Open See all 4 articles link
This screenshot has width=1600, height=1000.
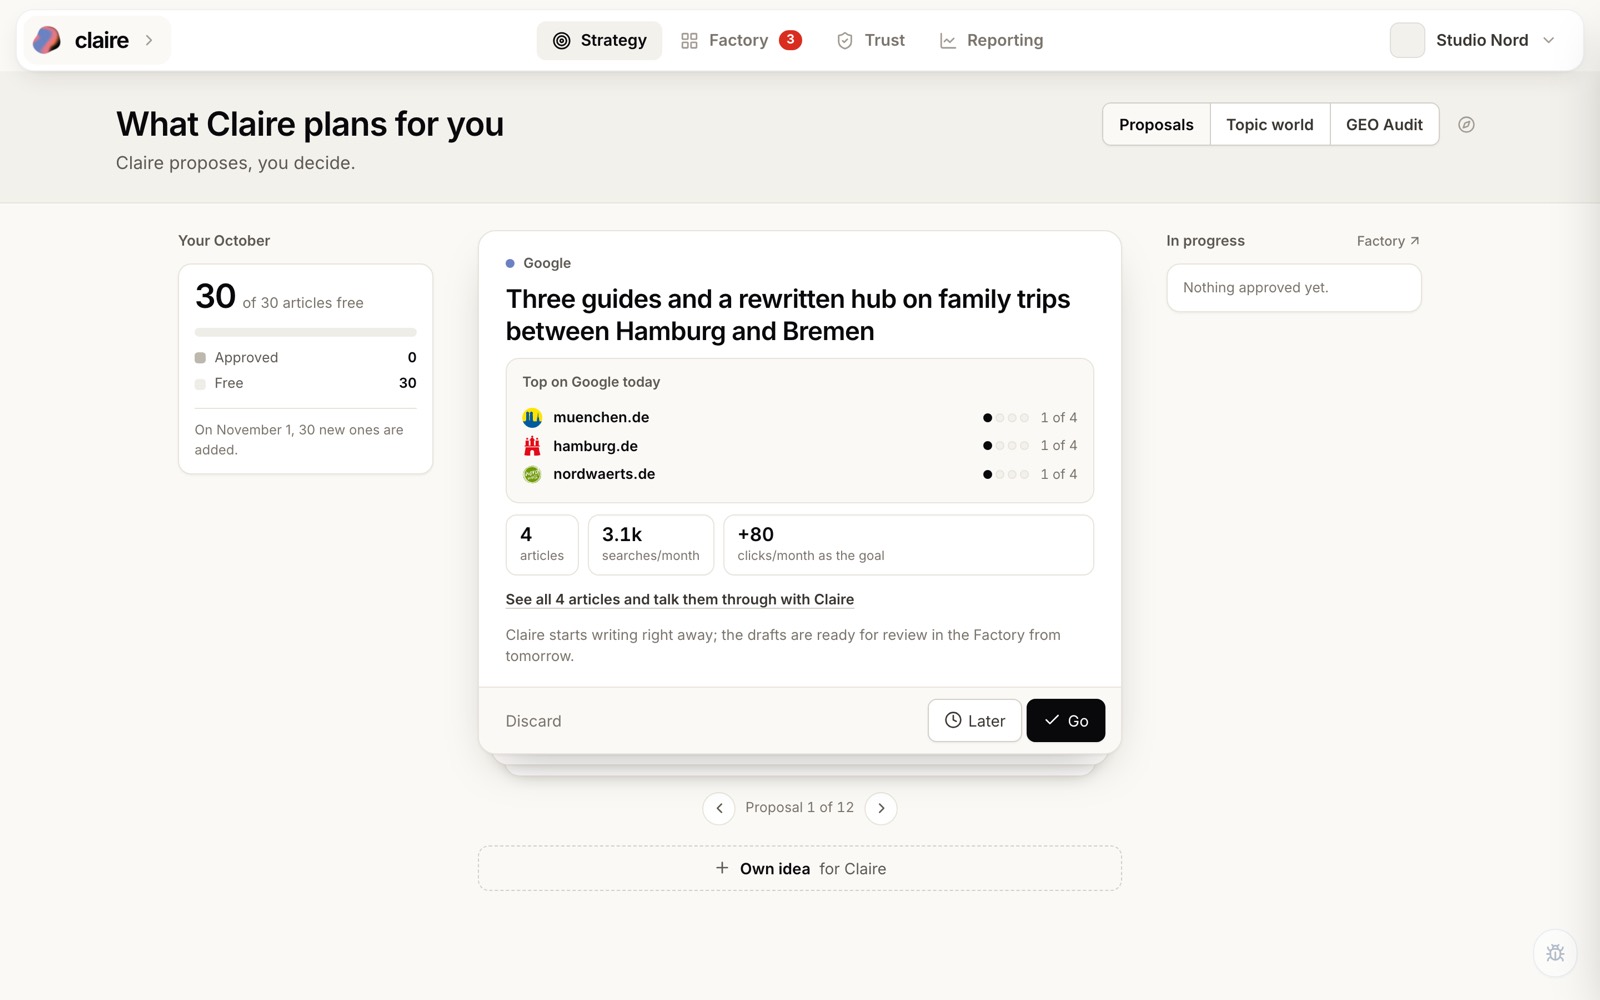(680, 599)
